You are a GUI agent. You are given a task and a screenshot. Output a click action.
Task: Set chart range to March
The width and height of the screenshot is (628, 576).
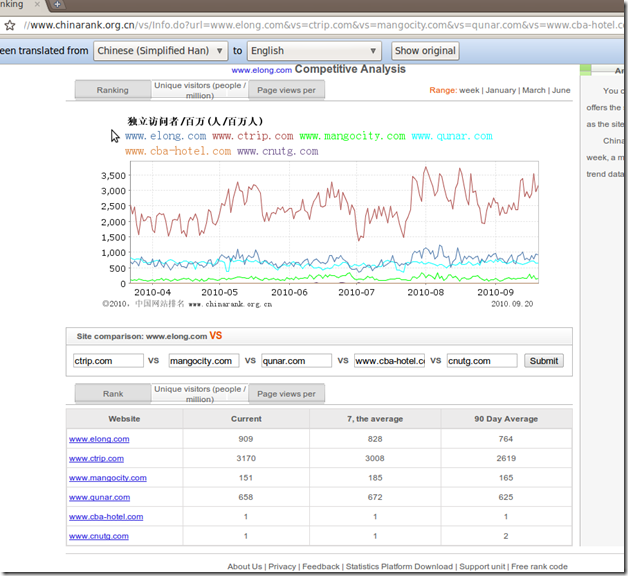tap(533, 90)
